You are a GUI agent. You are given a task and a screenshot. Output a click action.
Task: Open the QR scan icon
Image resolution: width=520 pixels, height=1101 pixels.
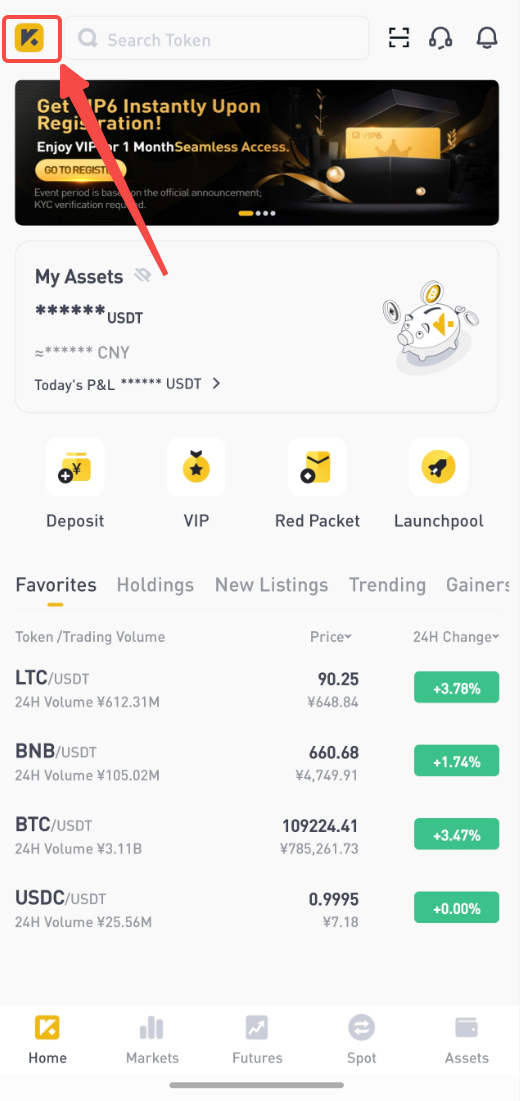[399, 38]
